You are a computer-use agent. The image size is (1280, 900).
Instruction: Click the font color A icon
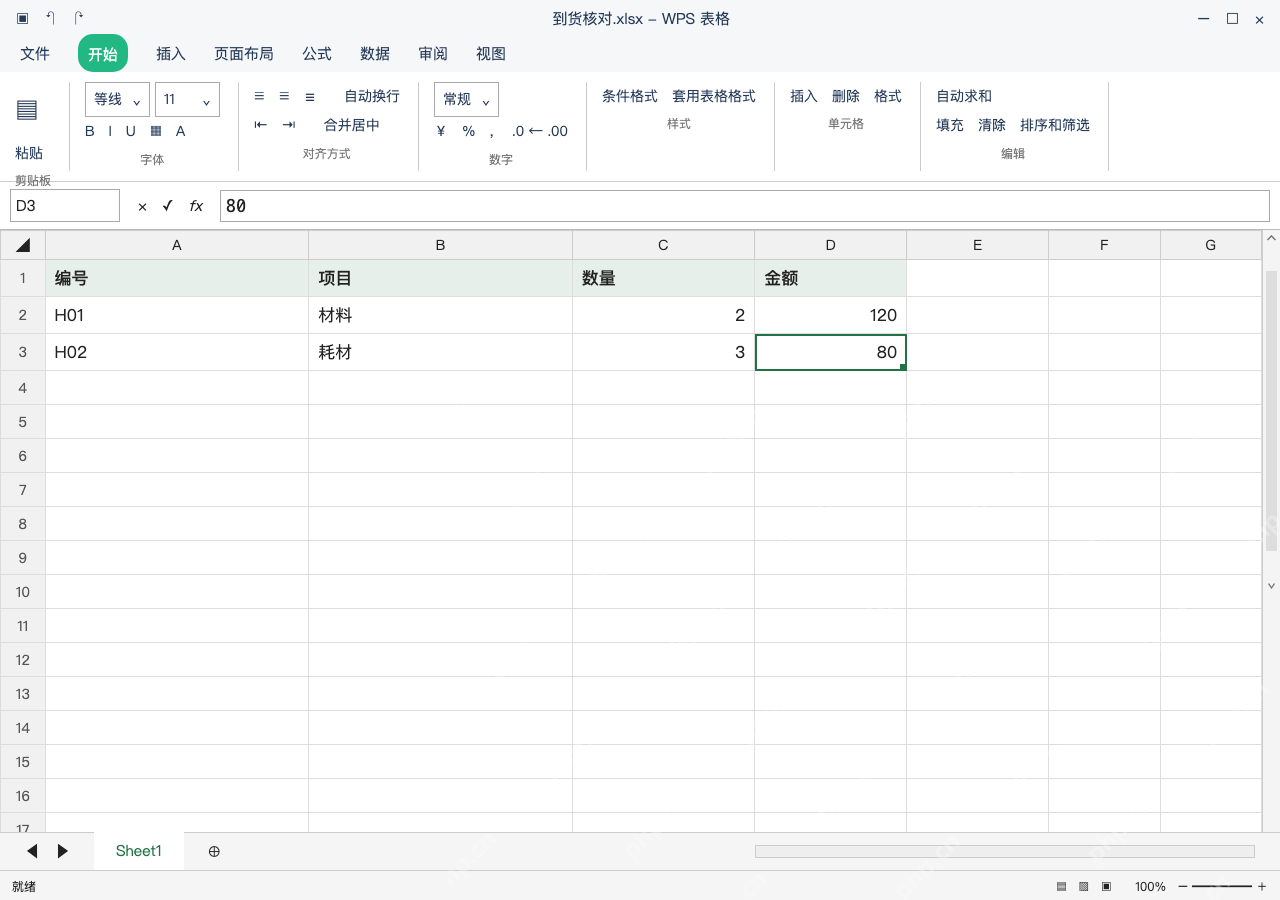(181, 131)
